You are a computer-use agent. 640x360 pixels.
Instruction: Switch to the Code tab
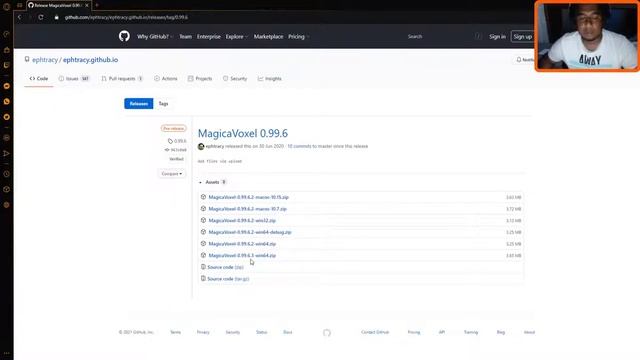[x=39, y=78]
